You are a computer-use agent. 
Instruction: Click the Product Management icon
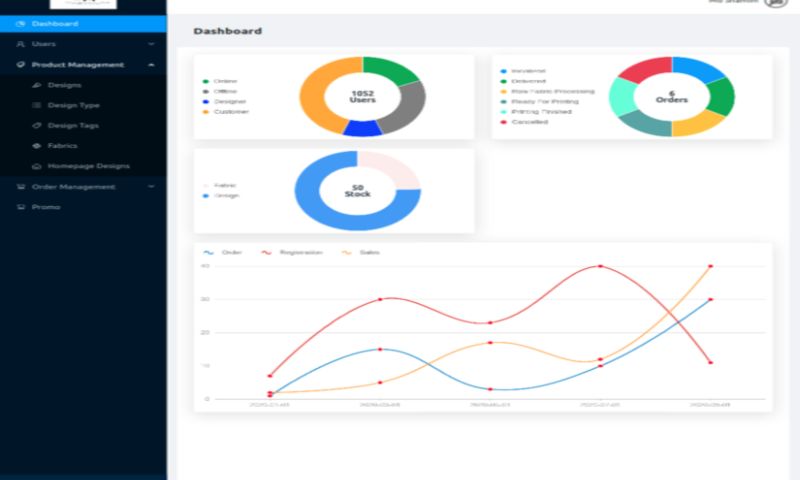(x=21, y=65)
